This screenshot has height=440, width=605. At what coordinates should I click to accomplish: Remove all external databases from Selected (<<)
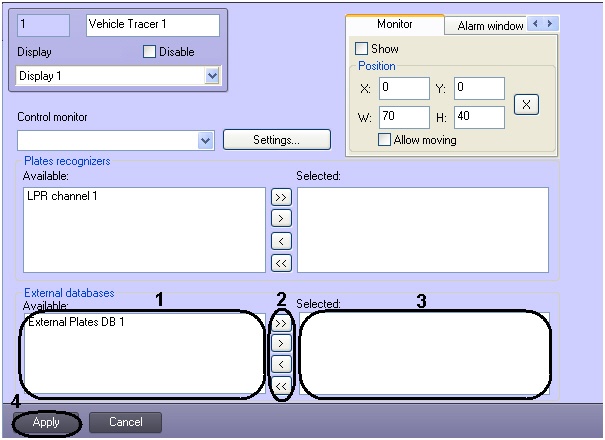point(281,385)
